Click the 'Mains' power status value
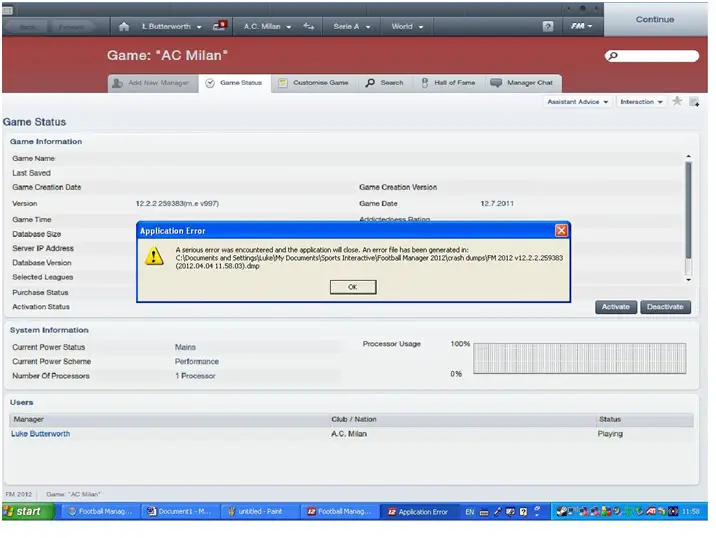The width and height of the screenshot is (716, 538). (x=185, y=347)
